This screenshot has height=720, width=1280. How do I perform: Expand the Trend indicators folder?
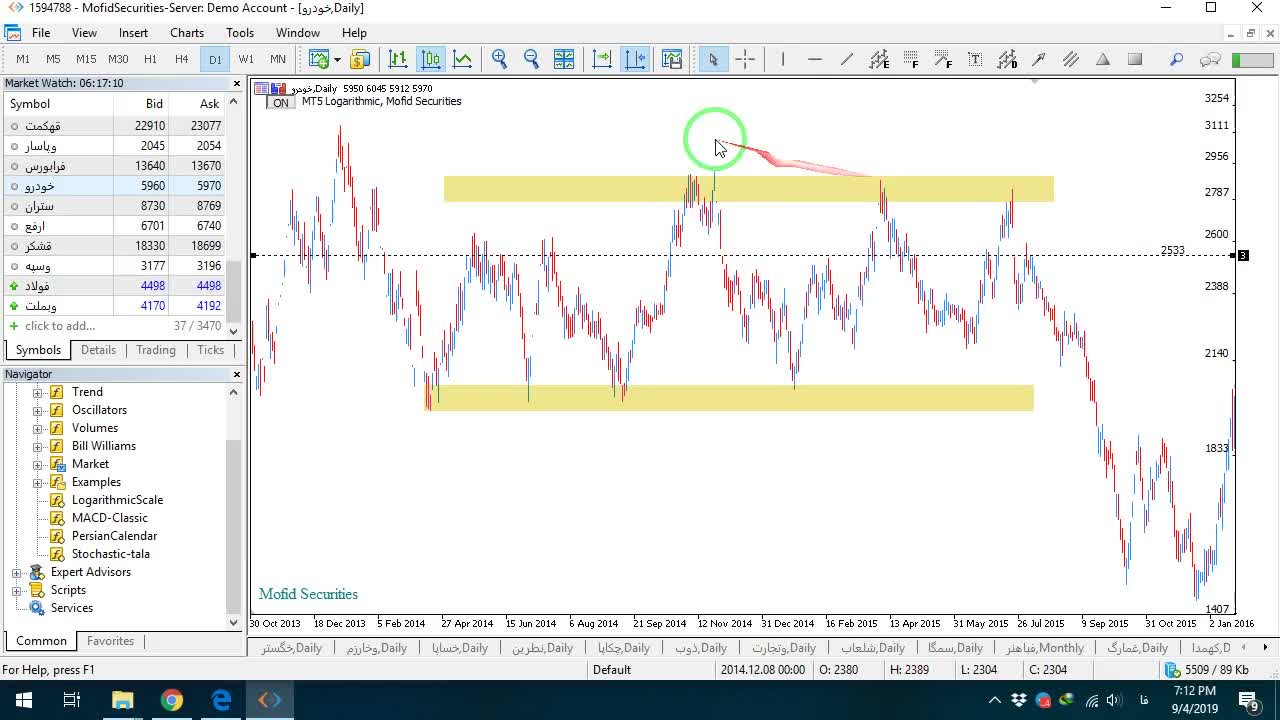(38, 392)
